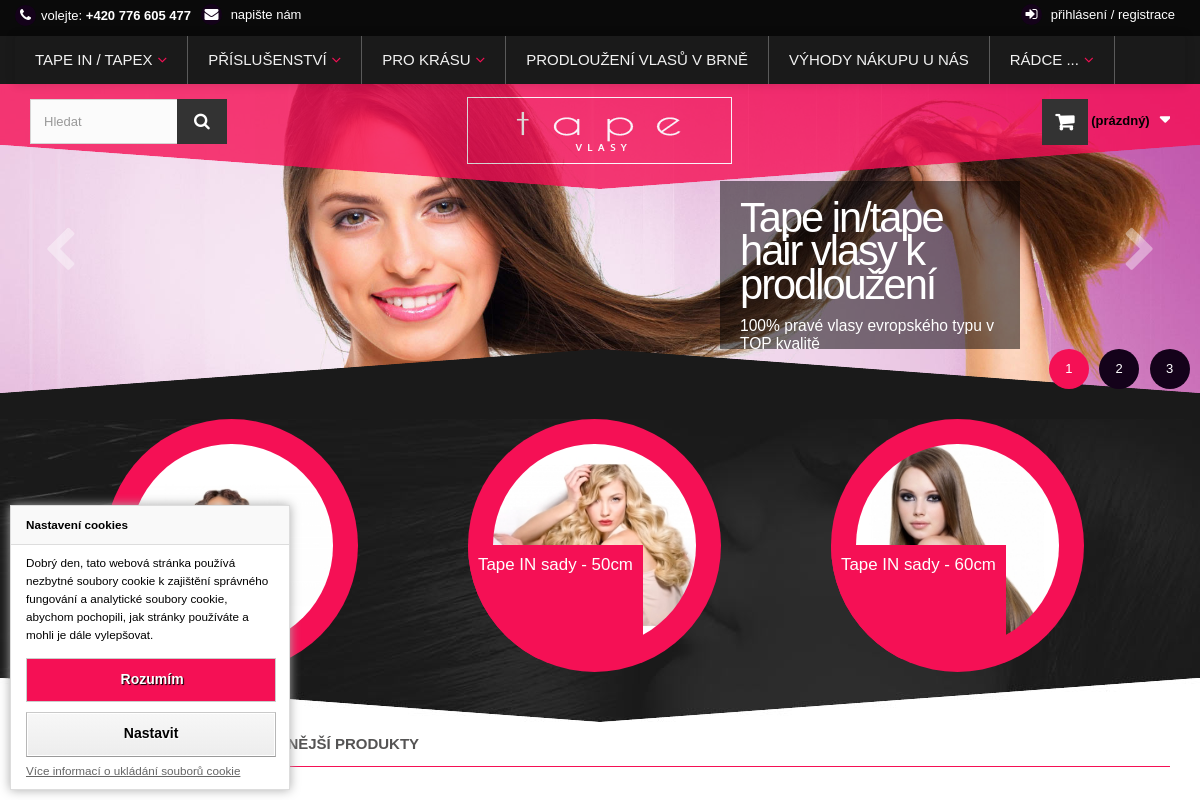The image size is (1200, 800).
Task: Open cookie settings via Nastavit button
Action: pos(151,733)
